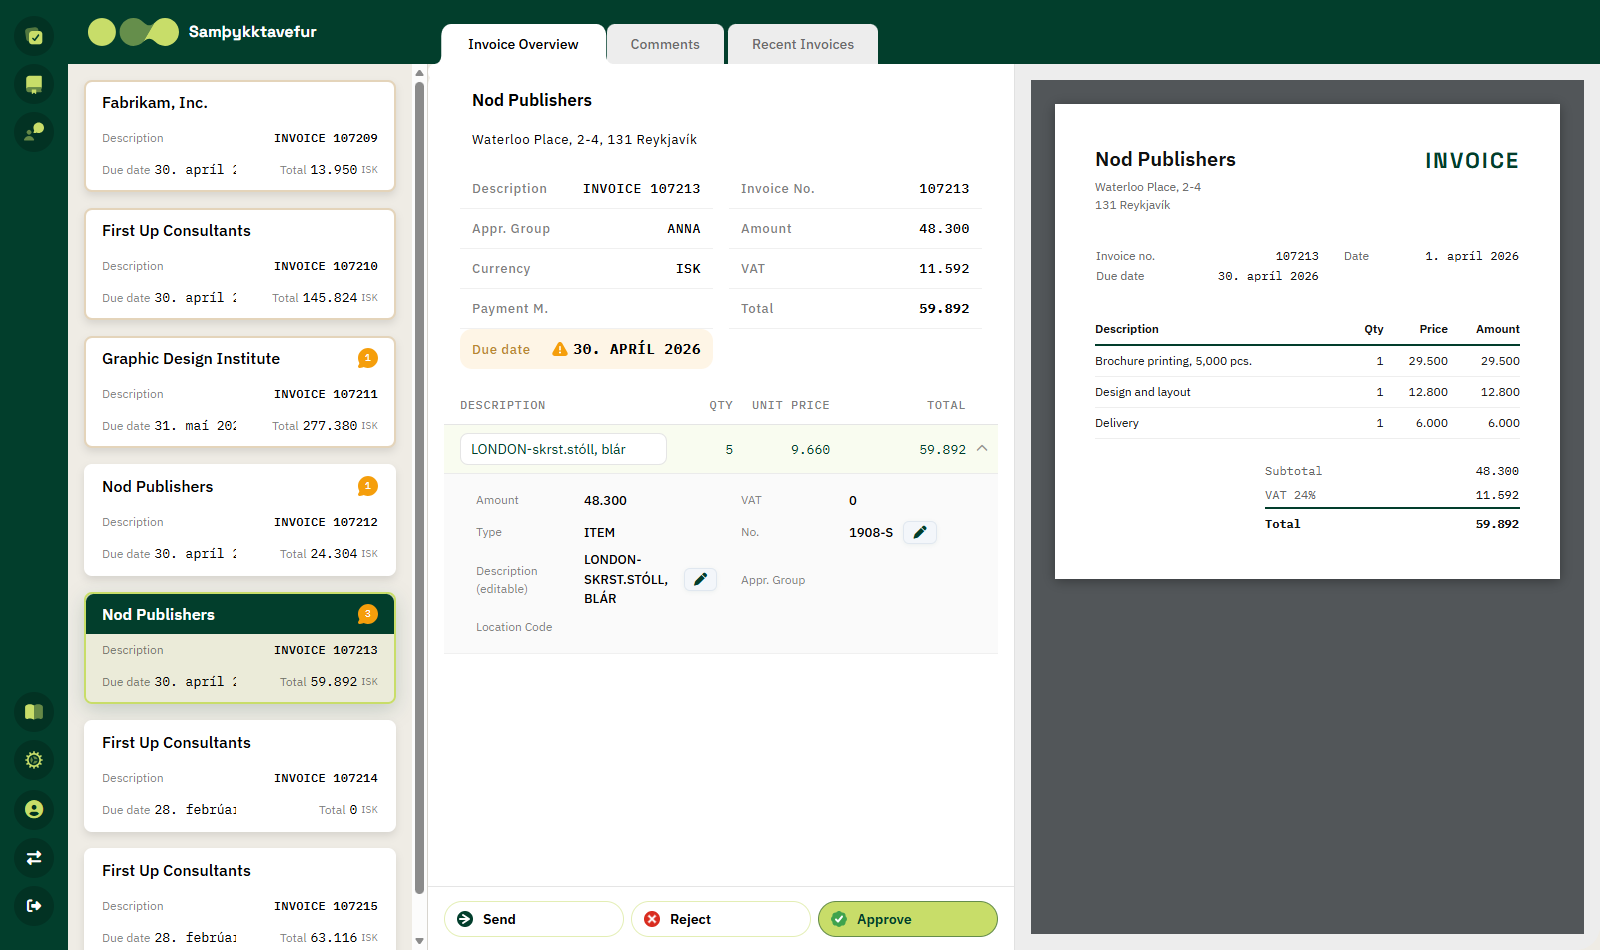The image size is (1600, 950).
Task: Click the invoice list scroll-up arrow
Action: [420, 73]
